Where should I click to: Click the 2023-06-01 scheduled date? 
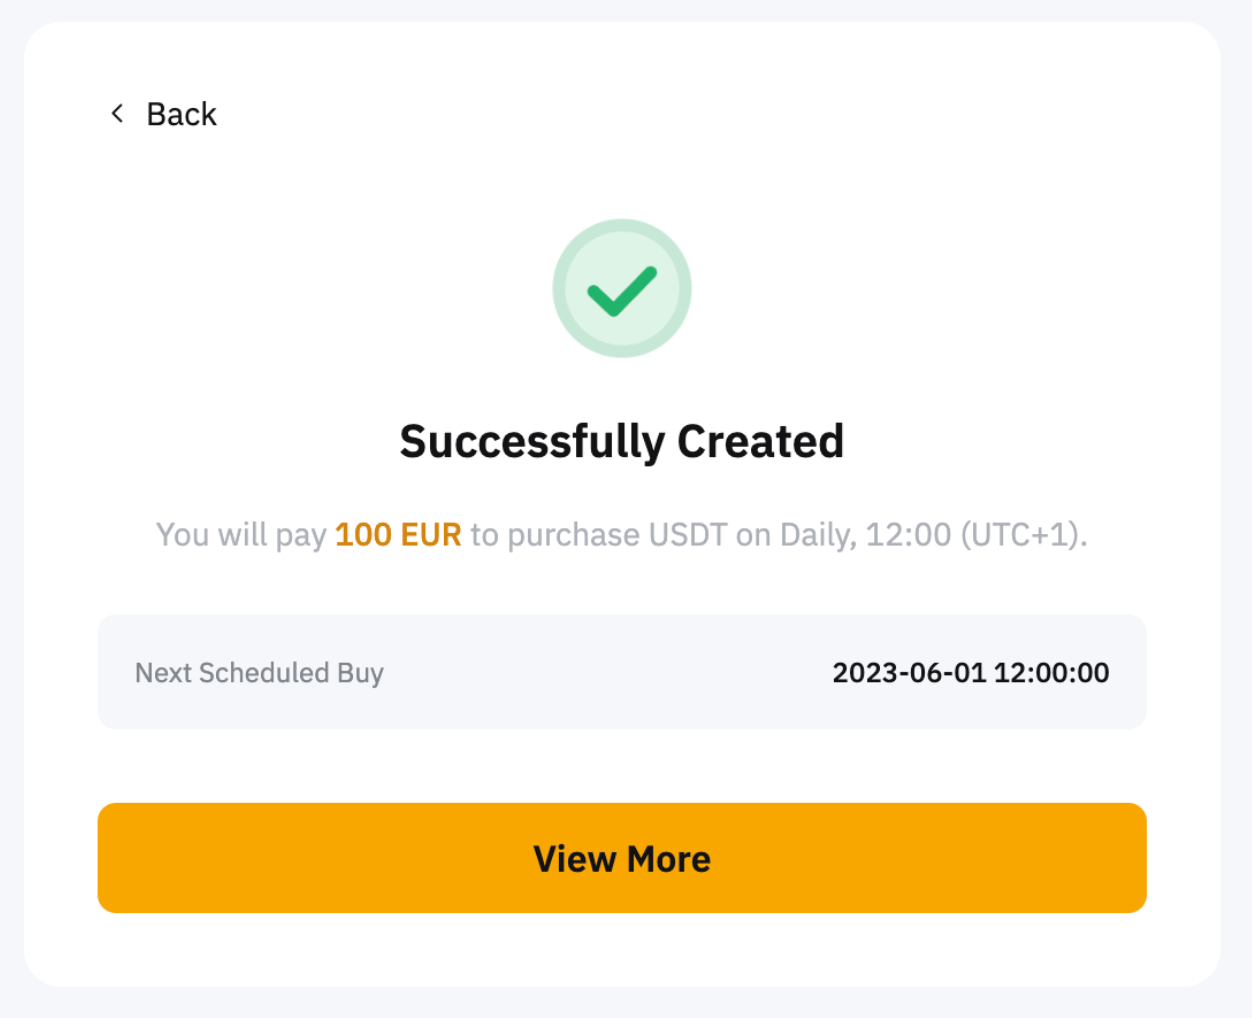coord(909,673)
